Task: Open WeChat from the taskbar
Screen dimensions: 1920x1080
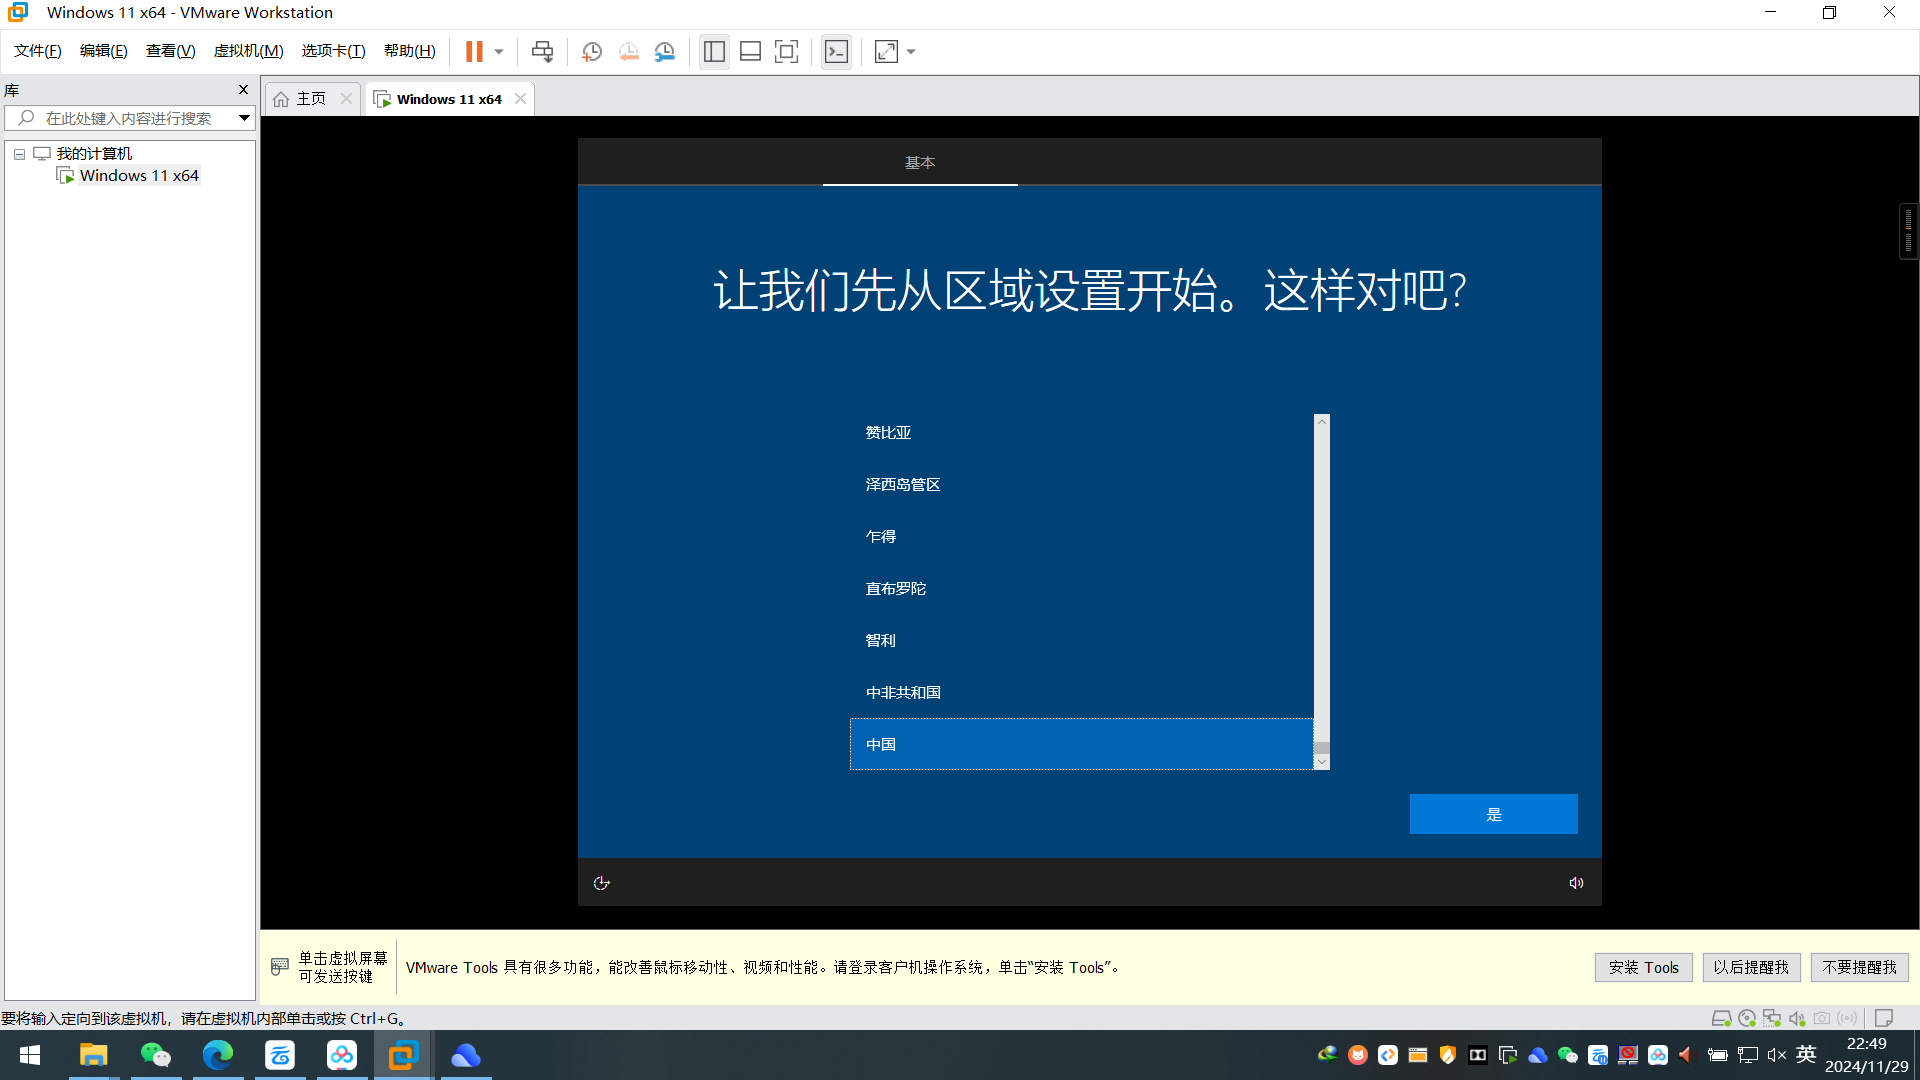Action: [x=155, y=1055]
